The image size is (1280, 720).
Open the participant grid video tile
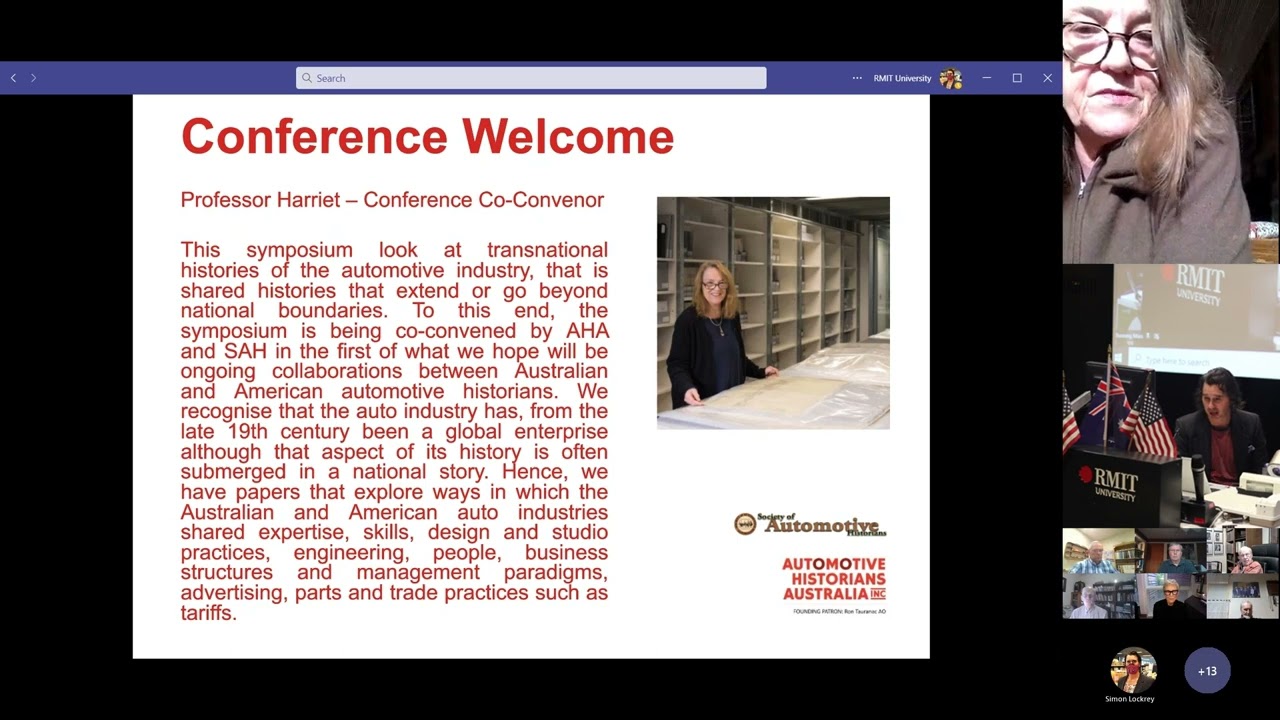(x=1171, y=574)
